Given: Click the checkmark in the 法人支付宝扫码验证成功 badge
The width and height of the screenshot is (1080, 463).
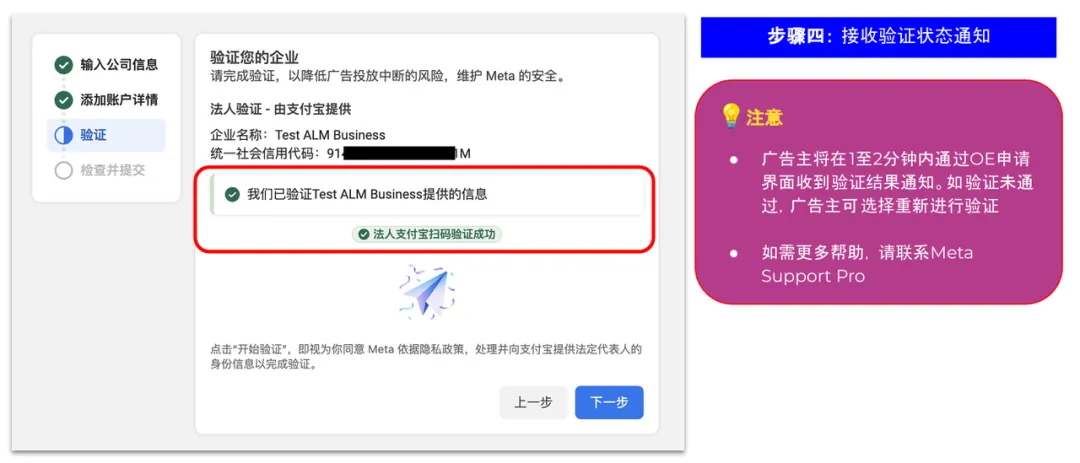Looking at the screenshot, I should pos(364,234).
